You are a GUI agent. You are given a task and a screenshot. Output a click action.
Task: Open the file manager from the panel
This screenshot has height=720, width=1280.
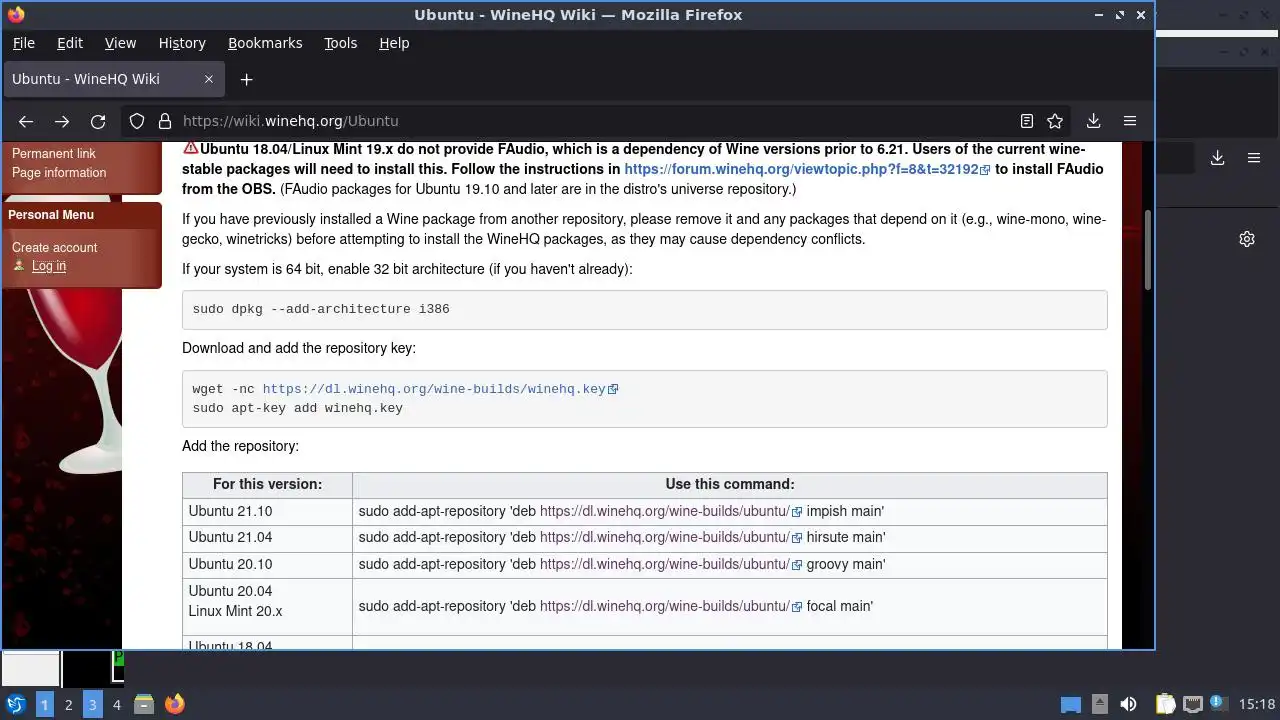(144, 704)
